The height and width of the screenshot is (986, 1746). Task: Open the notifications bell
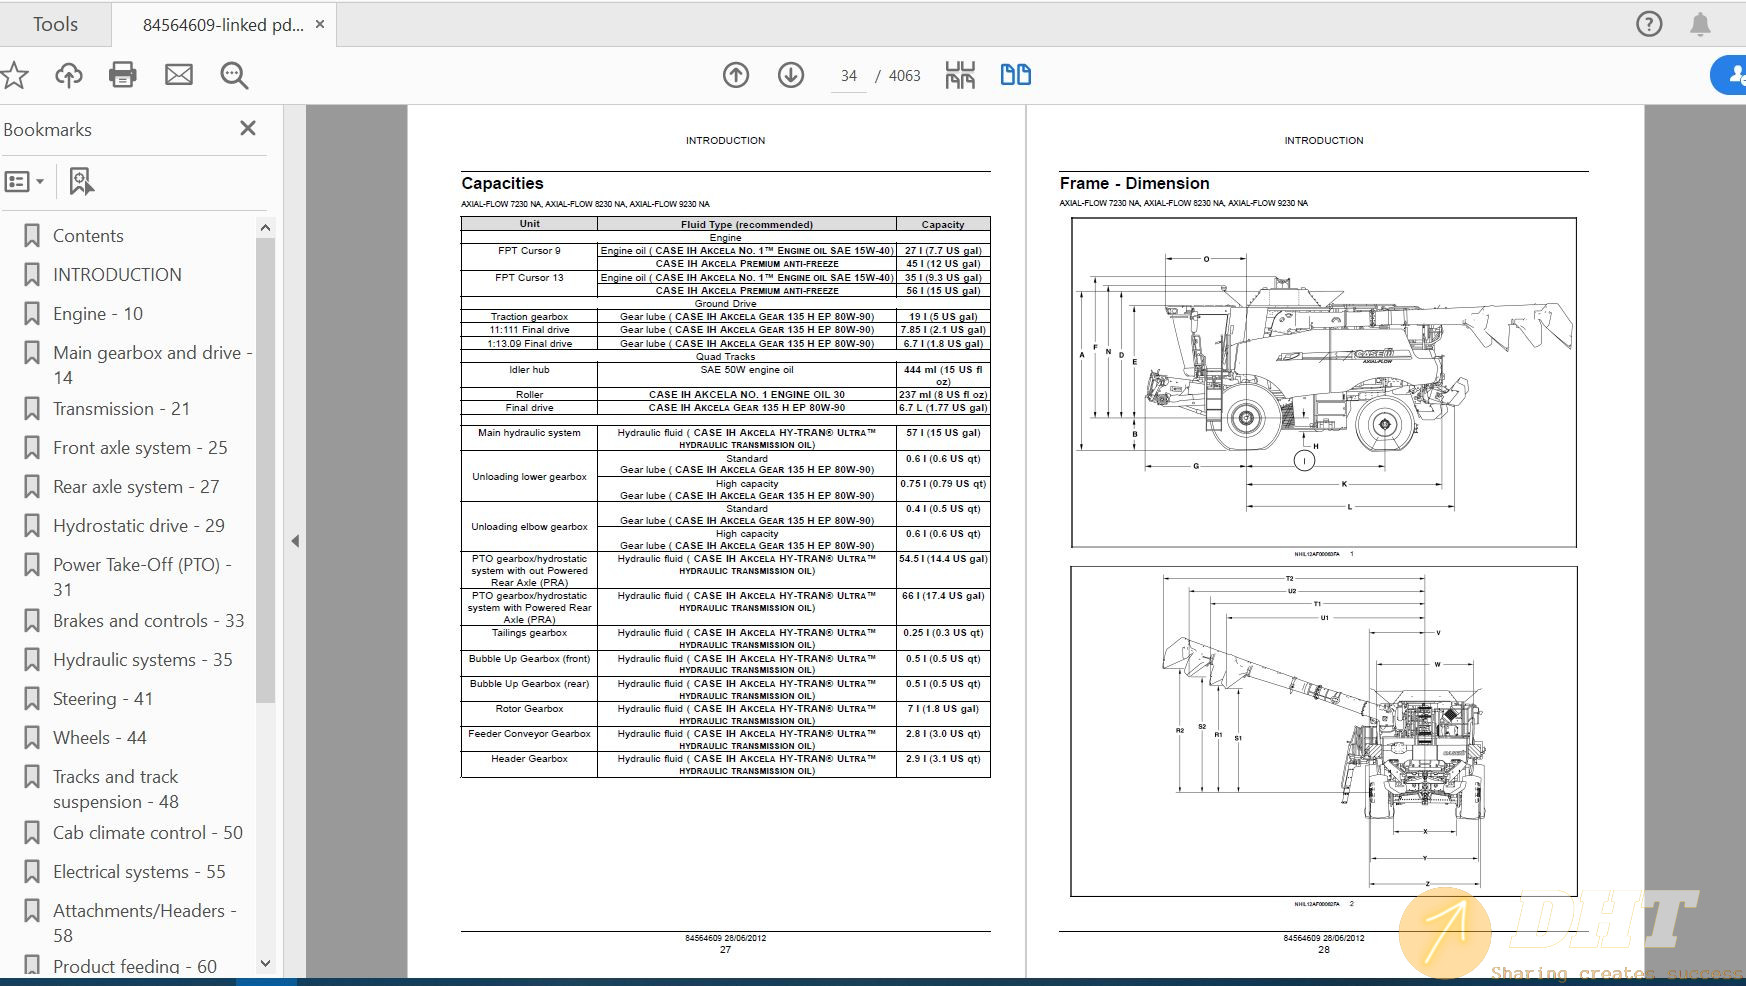tap(1700, 24)
